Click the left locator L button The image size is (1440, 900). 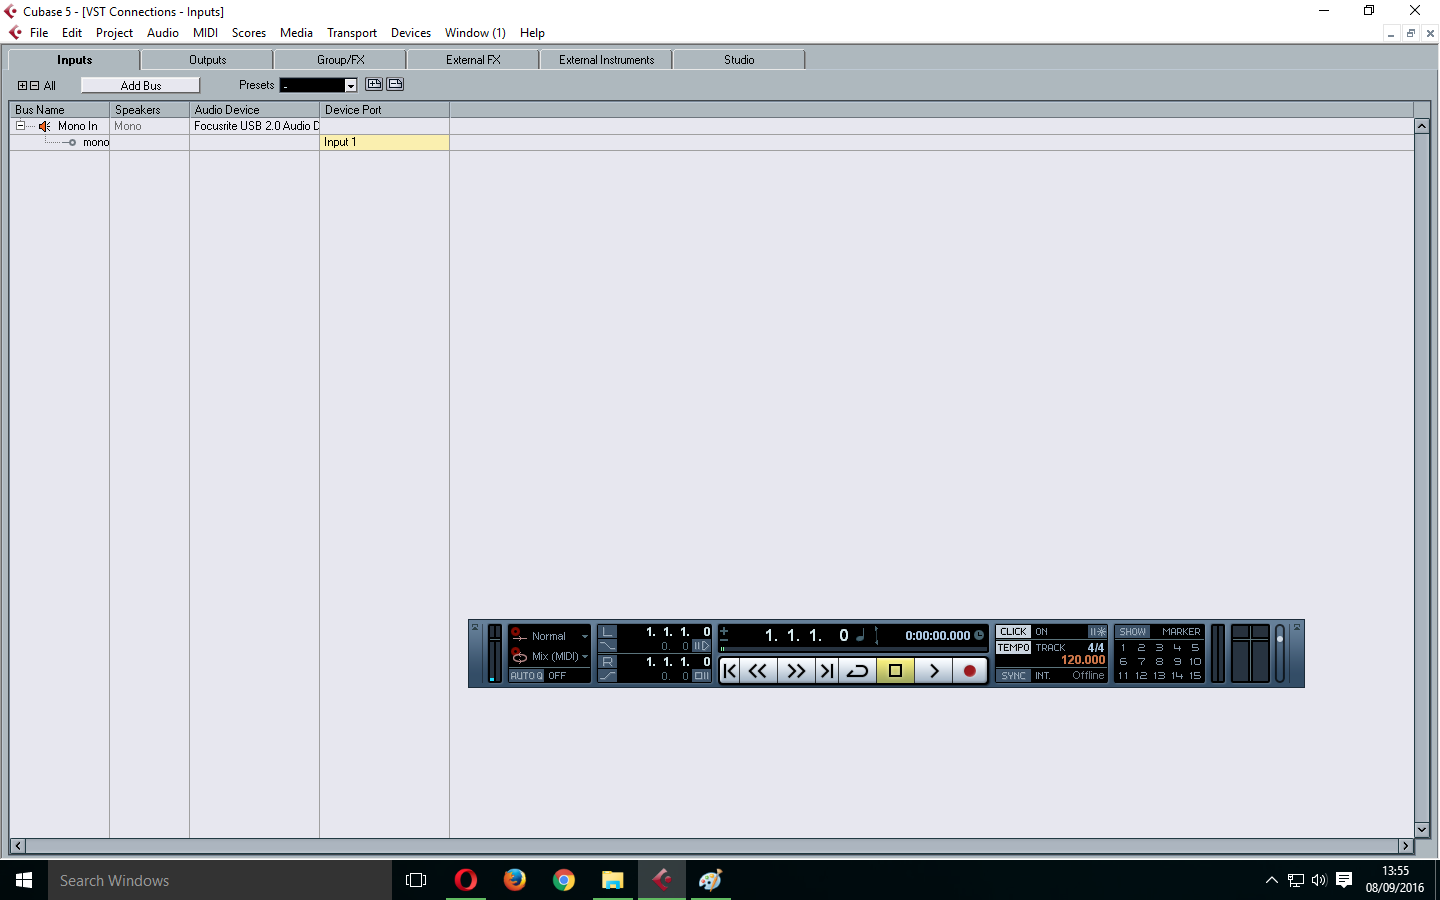tap(607, 632)
